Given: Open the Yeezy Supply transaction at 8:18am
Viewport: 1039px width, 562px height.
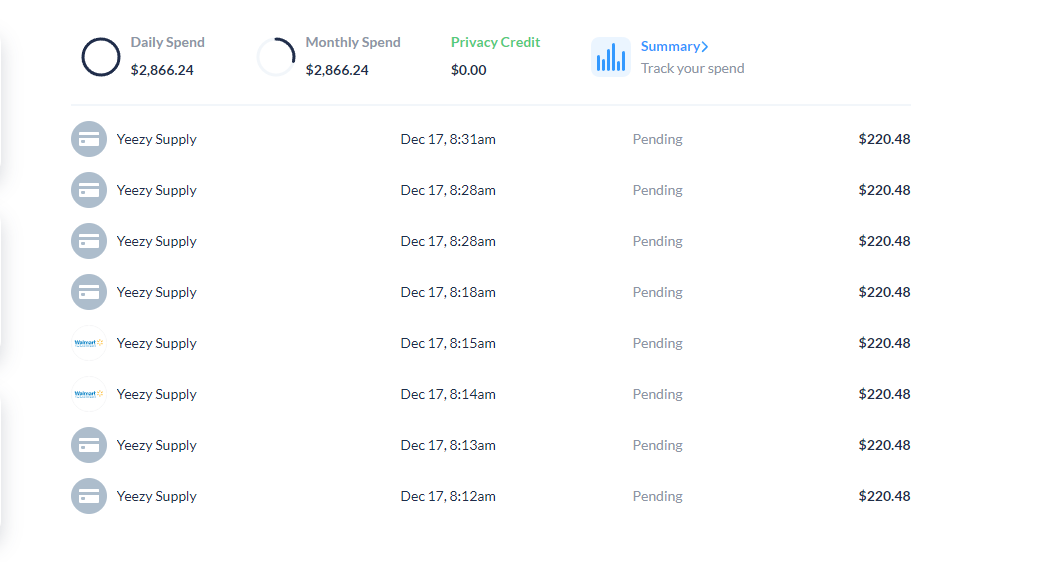Looking at the screenshot, I should point(490,292).
